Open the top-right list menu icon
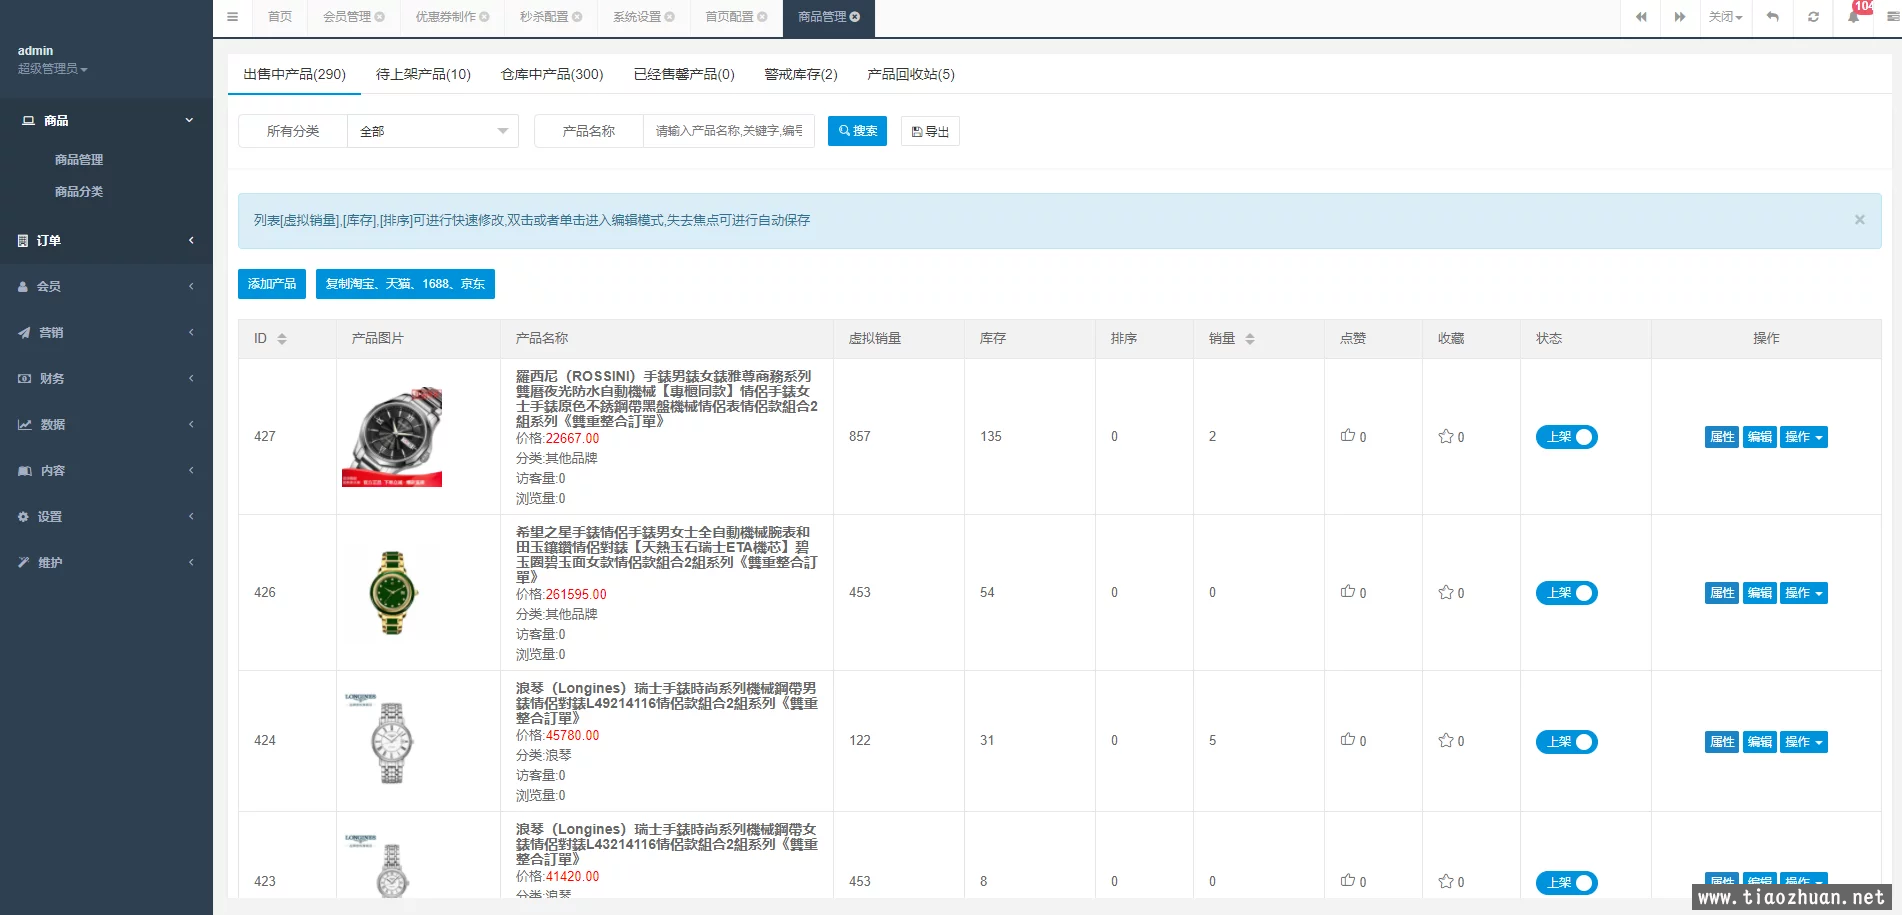Viewport: 1902px width, 915px height. [x=1892, y=17]
